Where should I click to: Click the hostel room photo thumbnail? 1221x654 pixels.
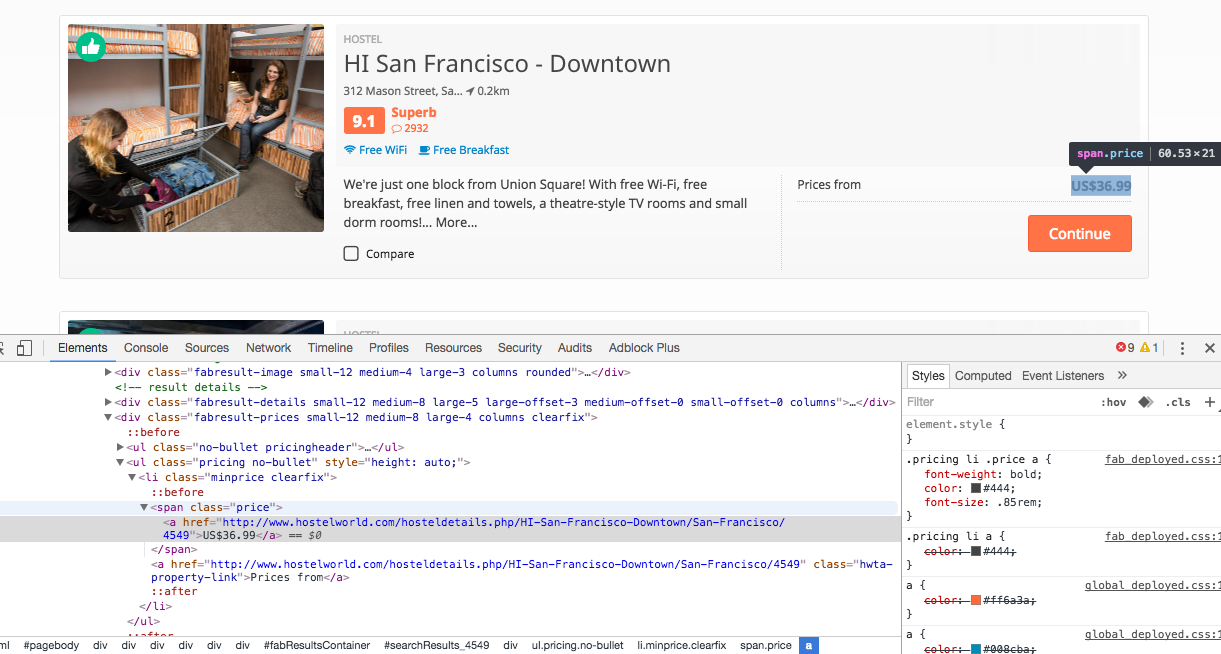tap(196, 128)
